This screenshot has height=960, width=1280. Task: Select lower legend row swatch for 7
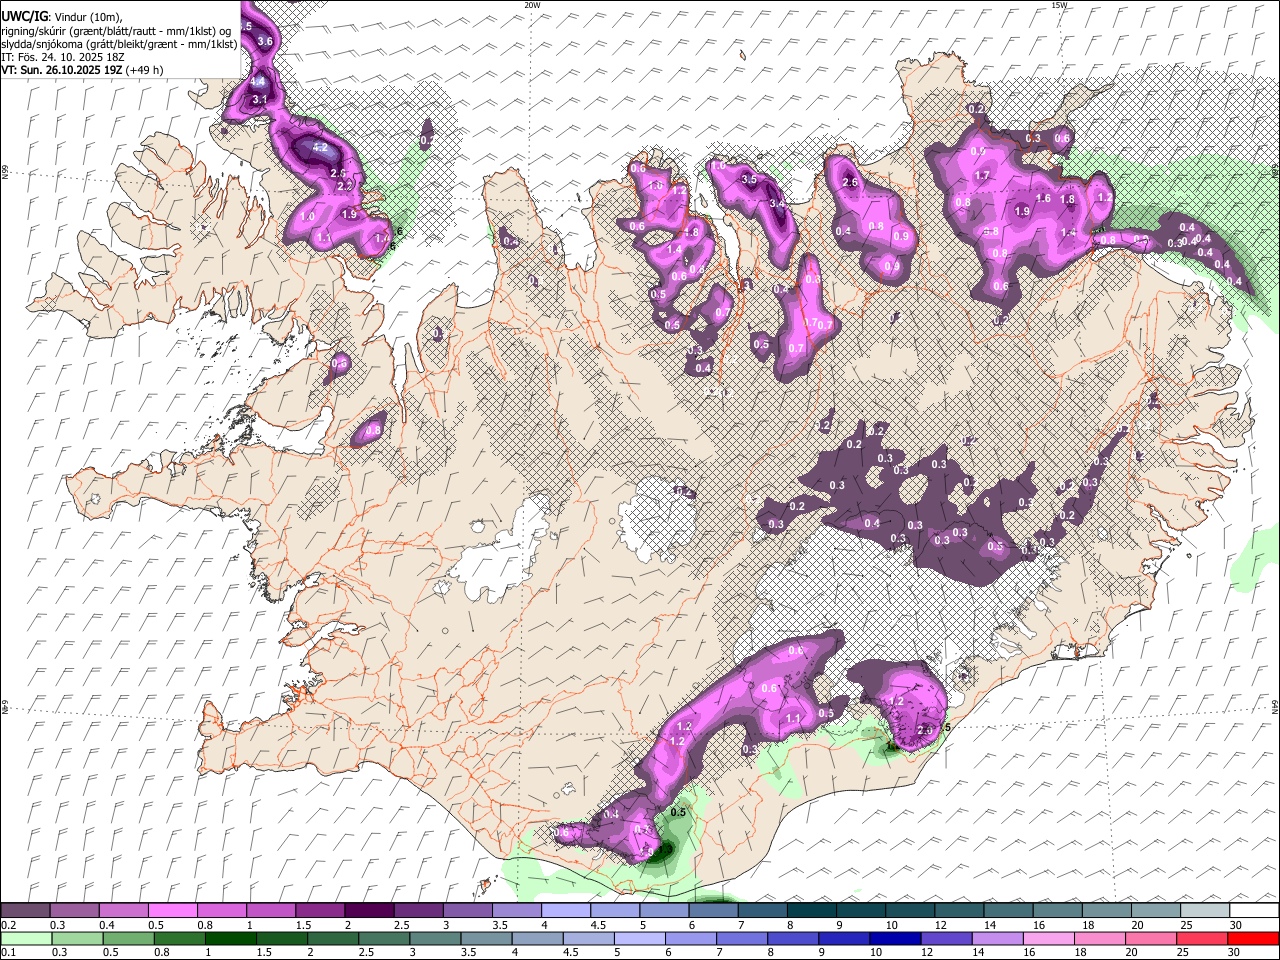coord(742,938)
